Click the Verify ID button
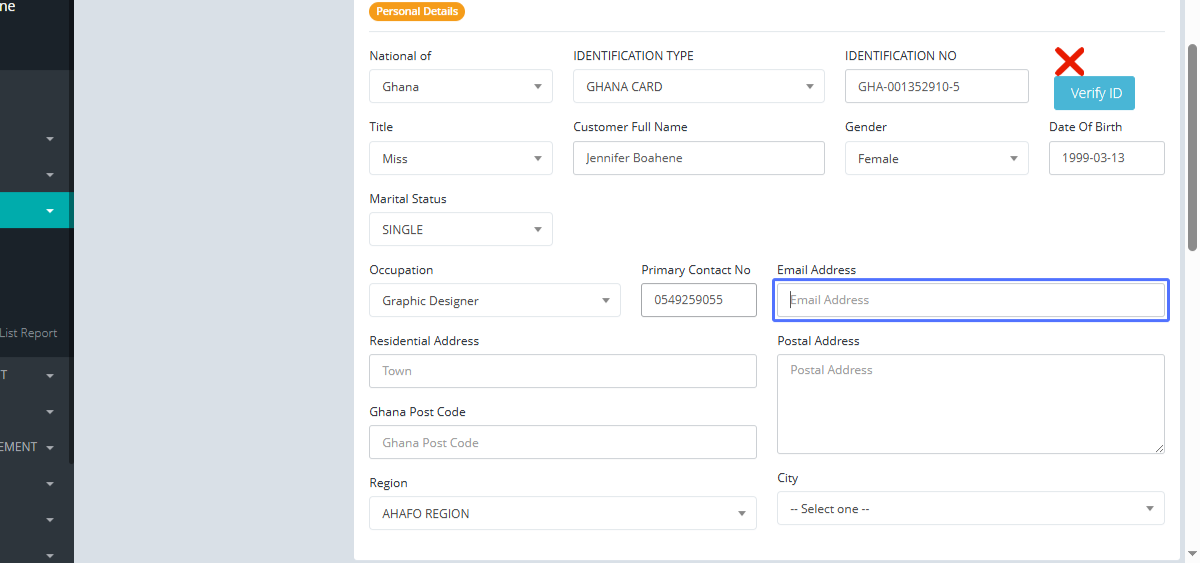 pos(1094,93)
